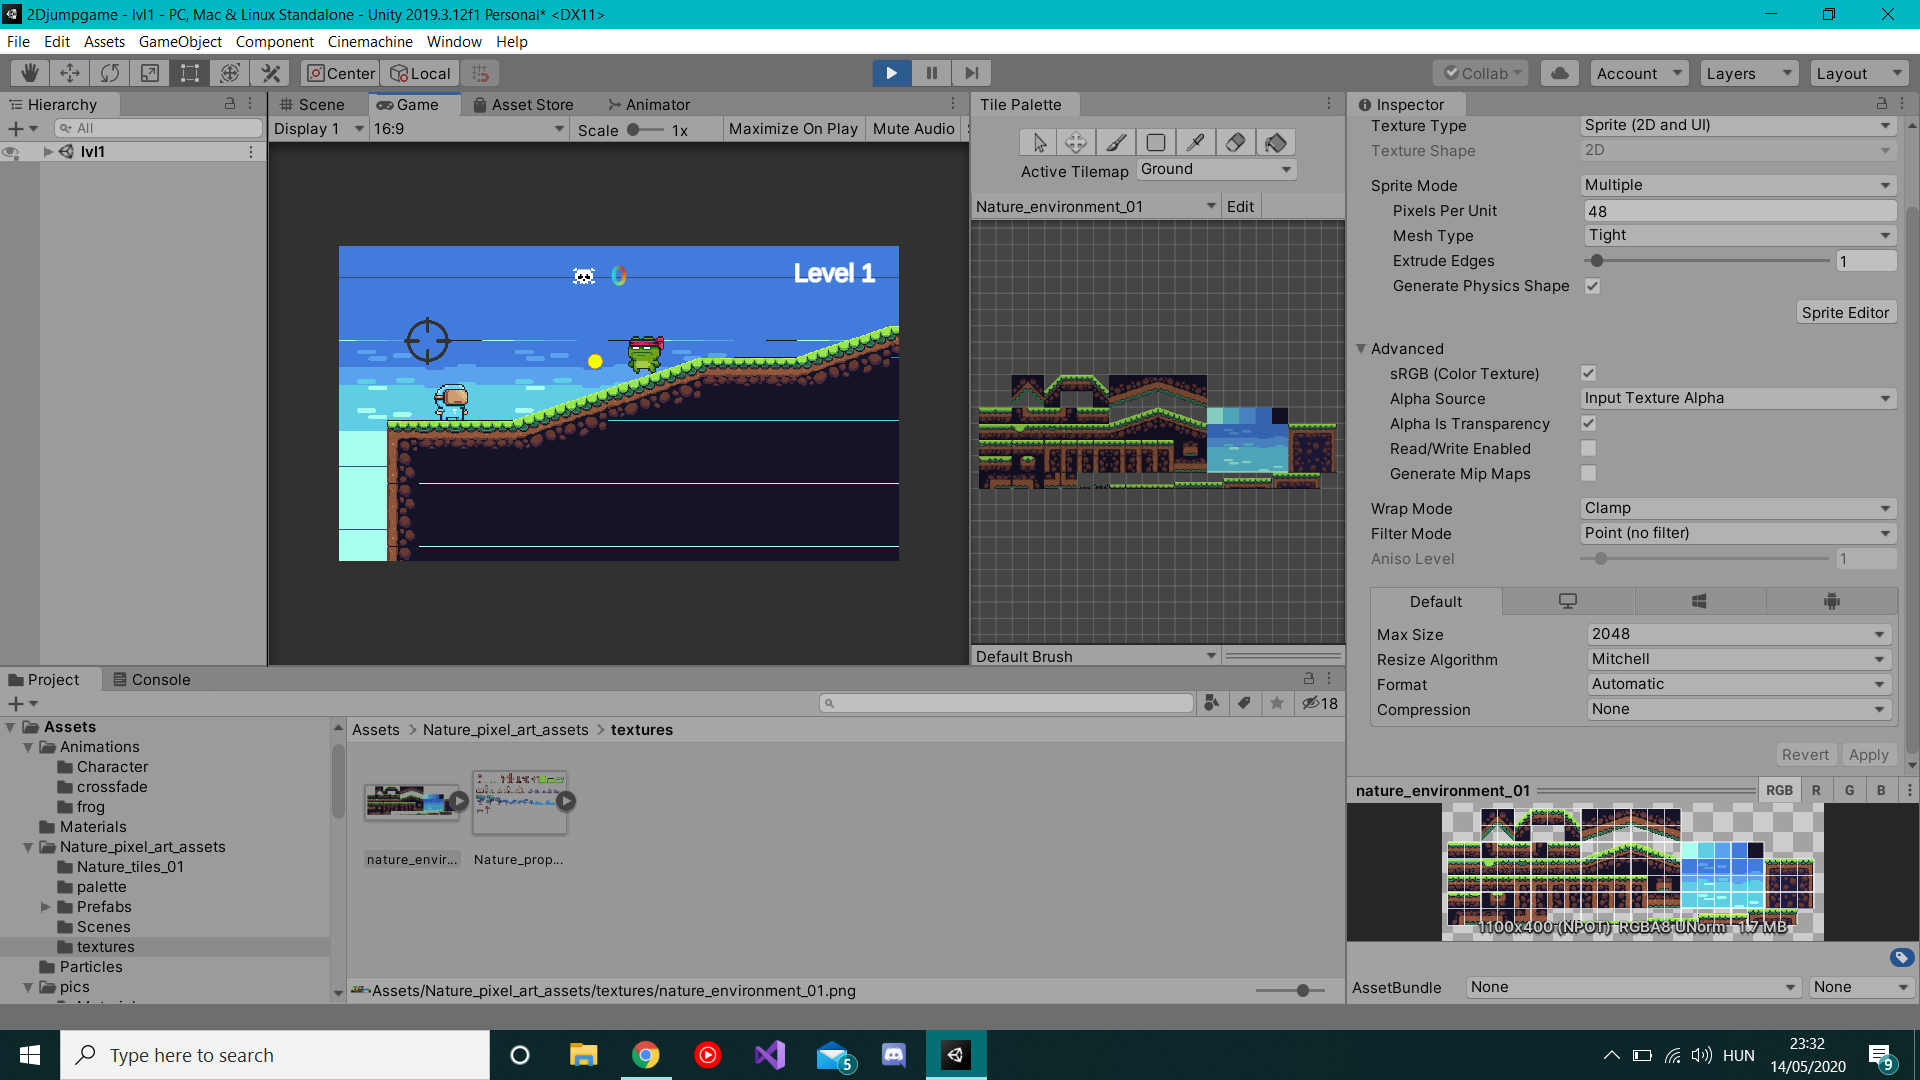Select Android platform override tab

pyautogui.click(x=1831, y=601)
